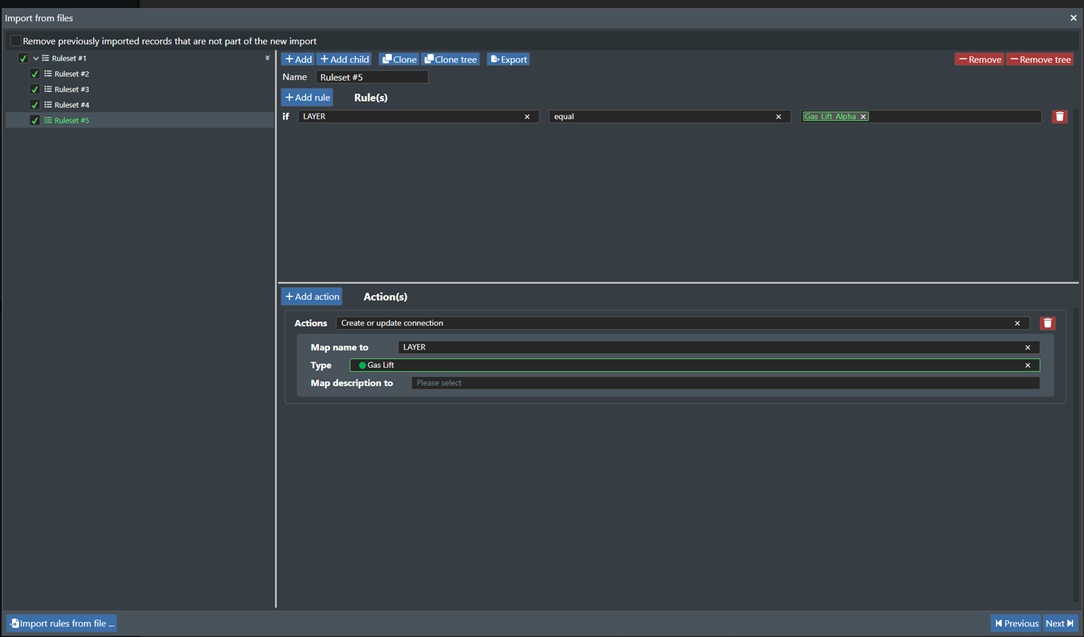The height and width of the screenshot is (637, 1084).
Task: Select Ruleset #3 in the tree
Action: [x=71, y=89]
